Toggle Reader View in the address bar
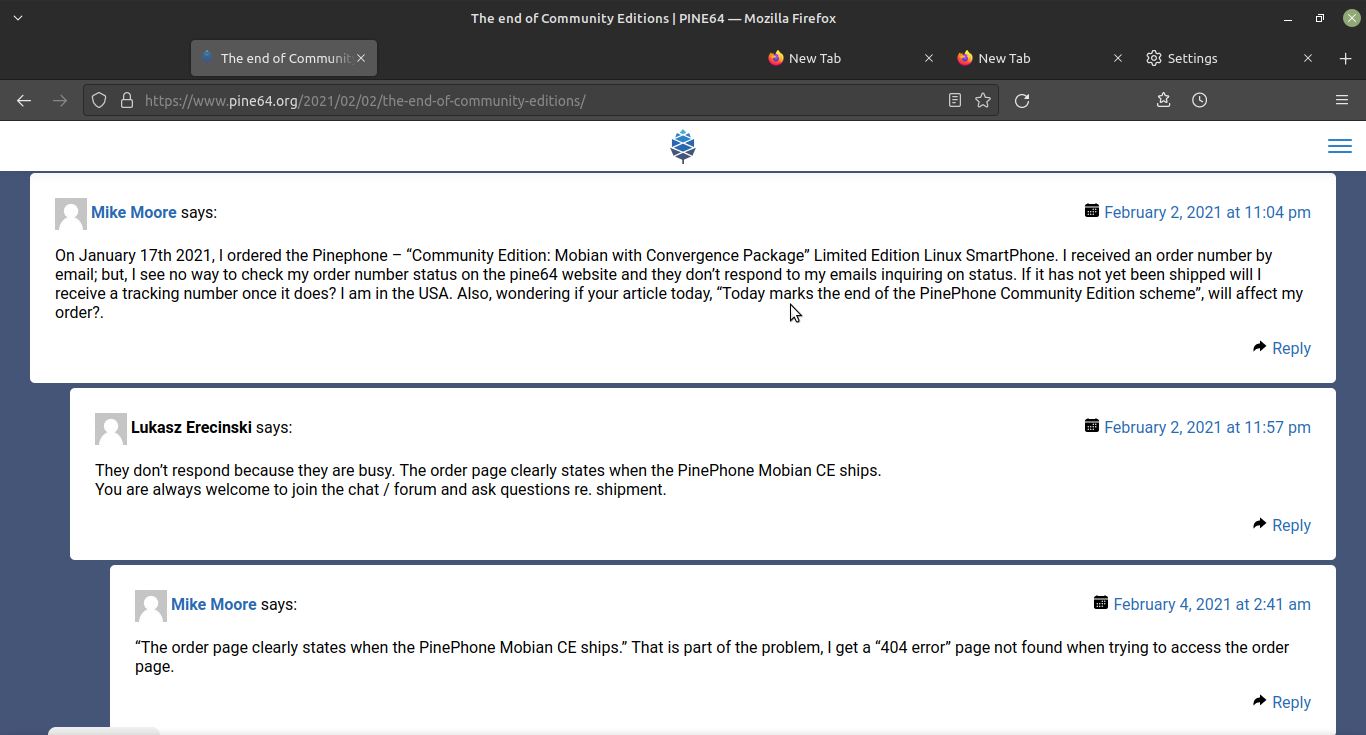This screenshot has height=735, width=1366. tap(955, 100)
